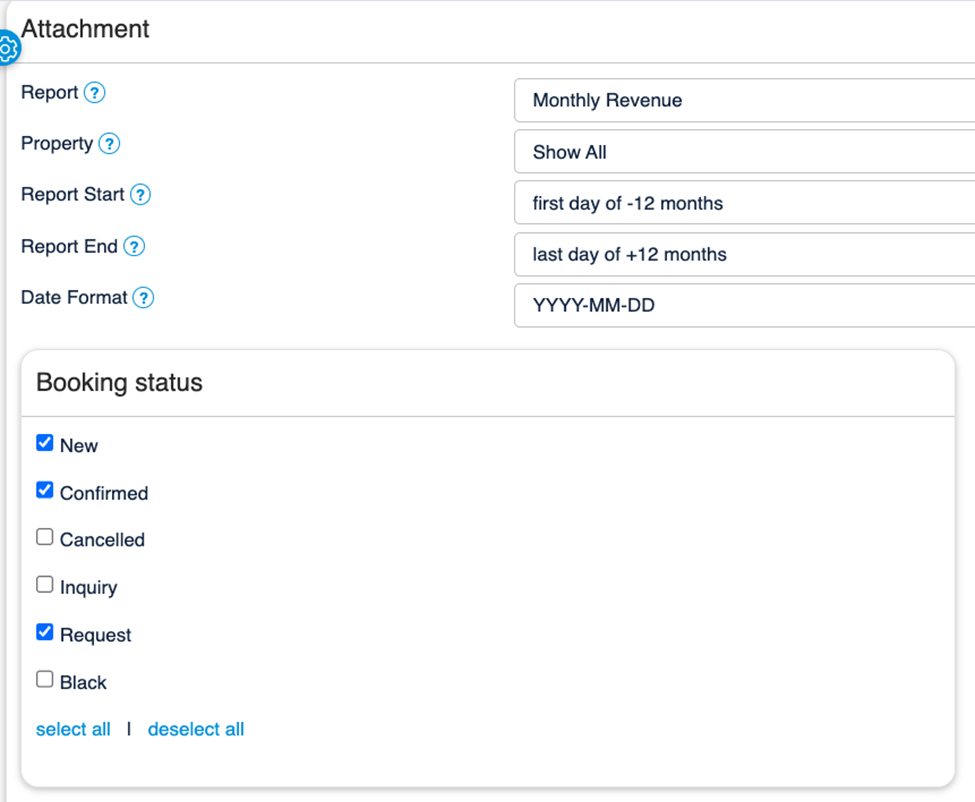Click the 'last day of +12 months' field
This screenshot has height=802, width=975.
pos(744,255)
